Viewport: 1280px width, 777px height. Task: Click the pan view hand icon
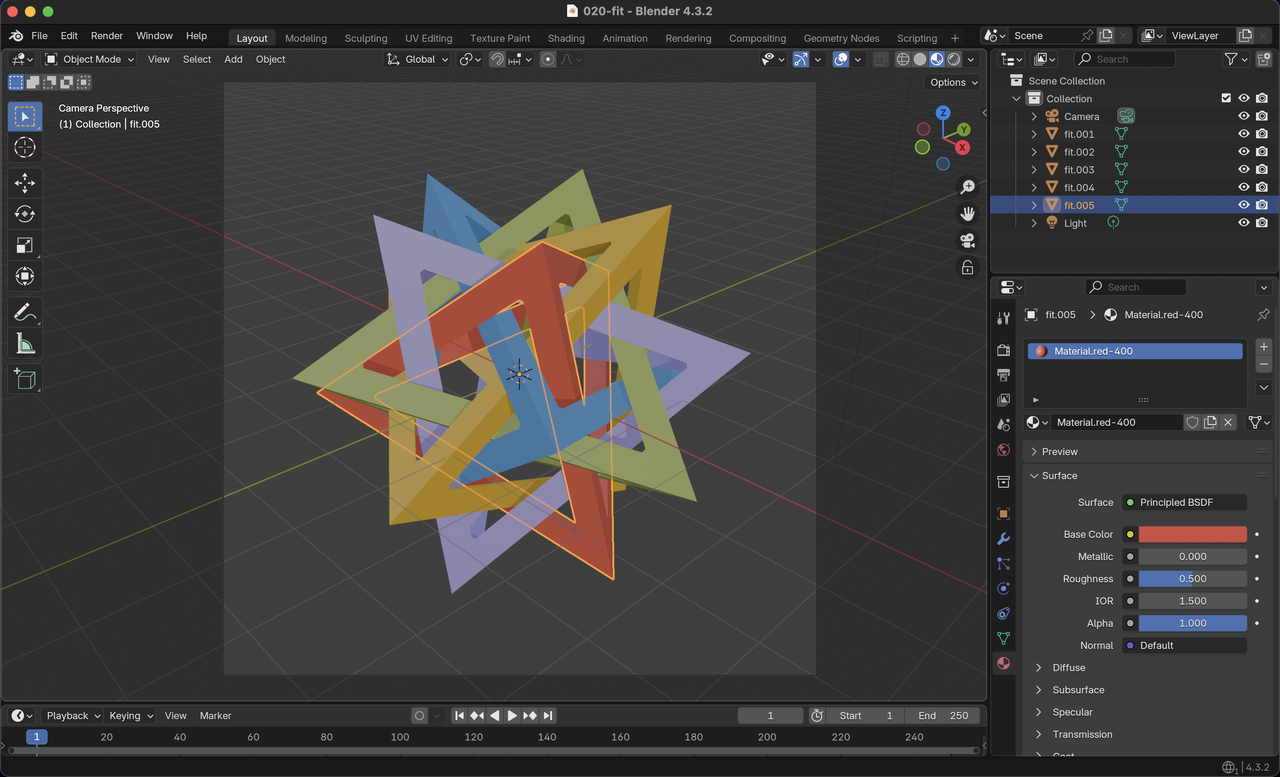[x=967, y=214]
